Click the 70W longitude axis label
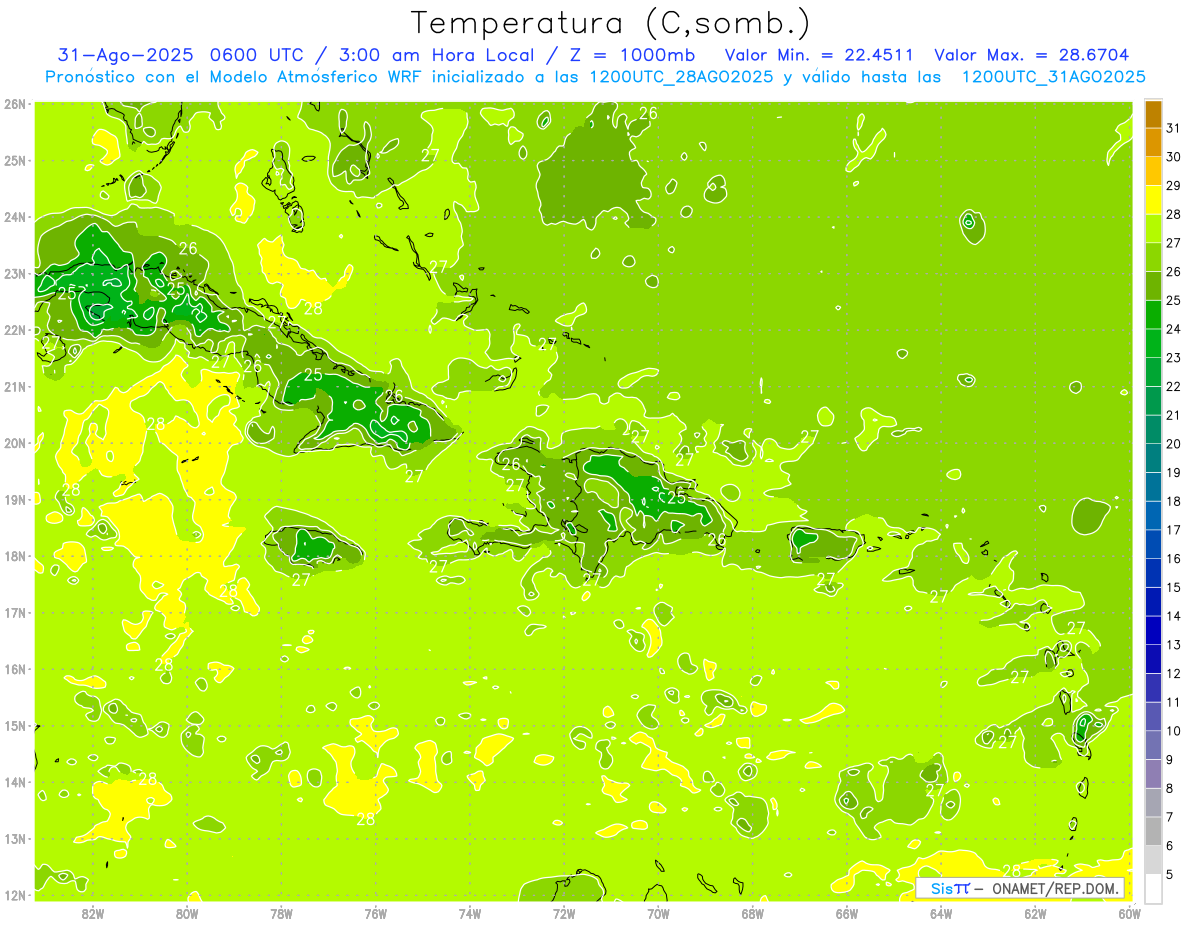Image resolution: width=1200 pixels, height=927 pixels. pos(658,913)
